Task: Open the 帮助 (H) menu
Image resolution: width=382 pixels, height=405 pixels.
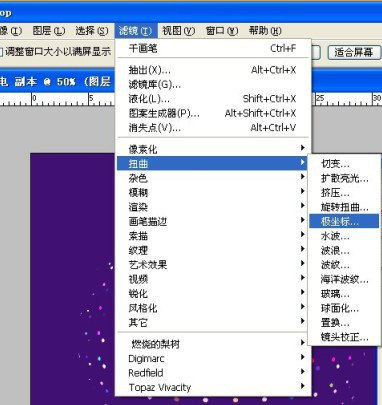Action: click(x=265, y=31)
